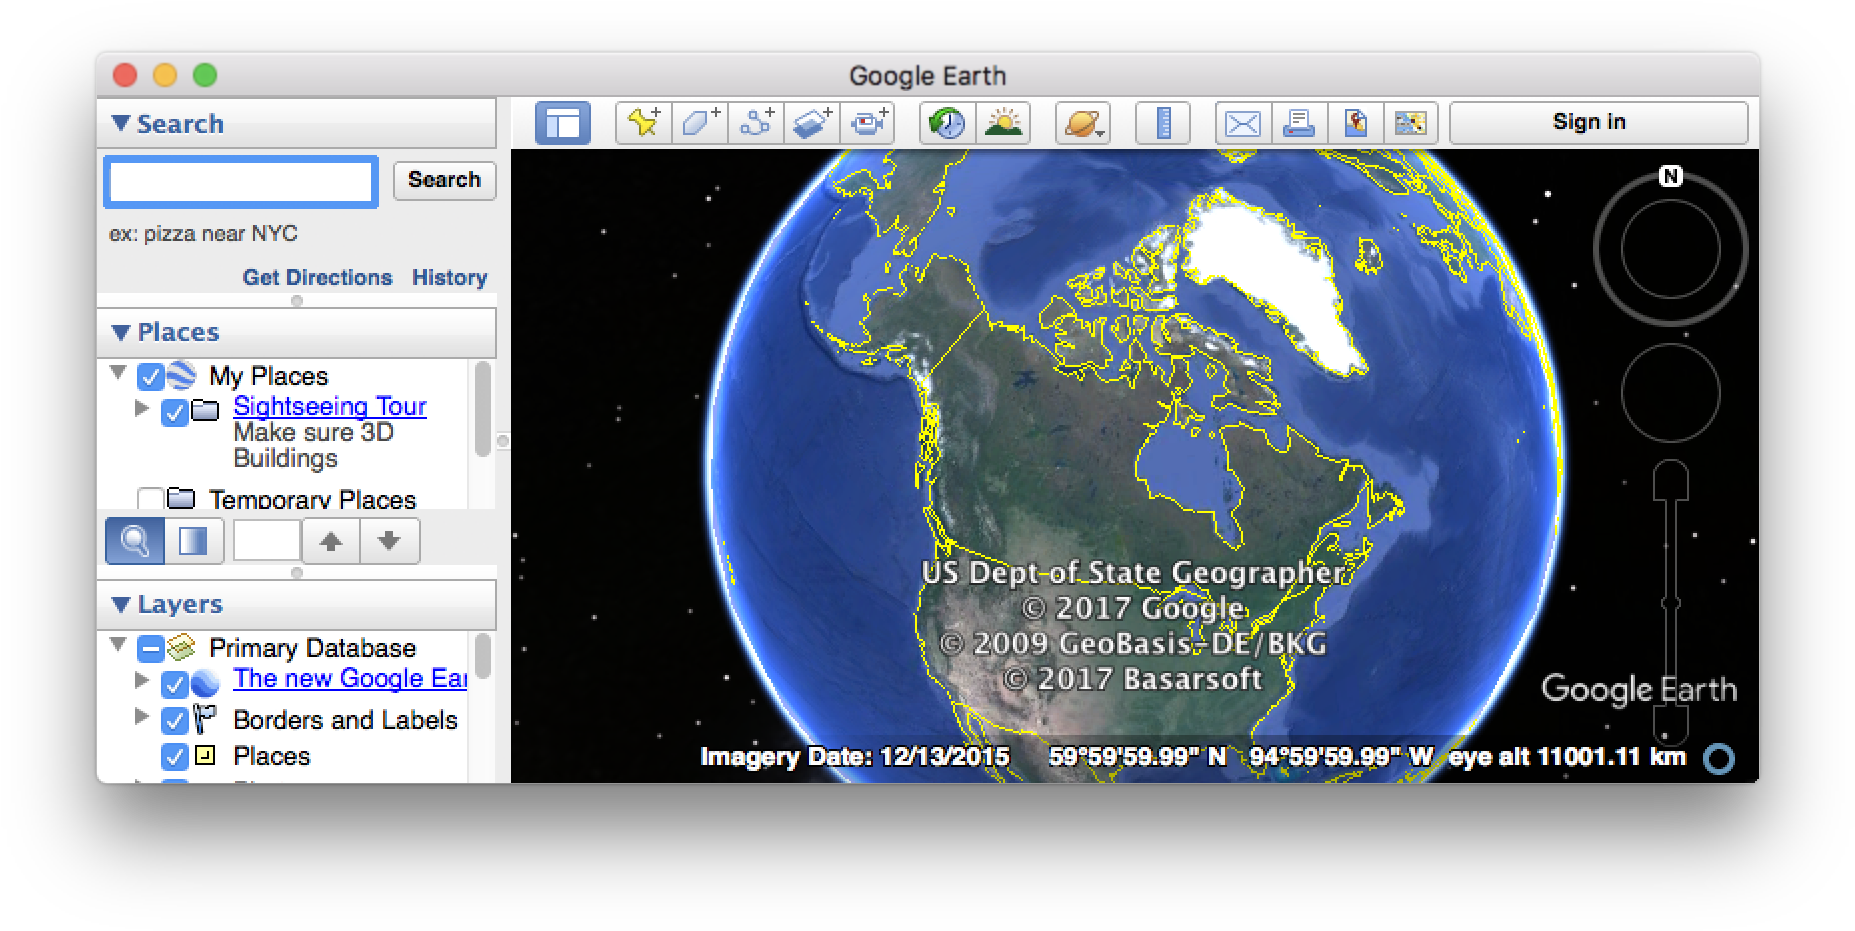This screenshot has height=931, width=1855.
Task: Uncheck the Sightseeing Tour checkbox
Action: pyautogui.click(x=175, y=411)
